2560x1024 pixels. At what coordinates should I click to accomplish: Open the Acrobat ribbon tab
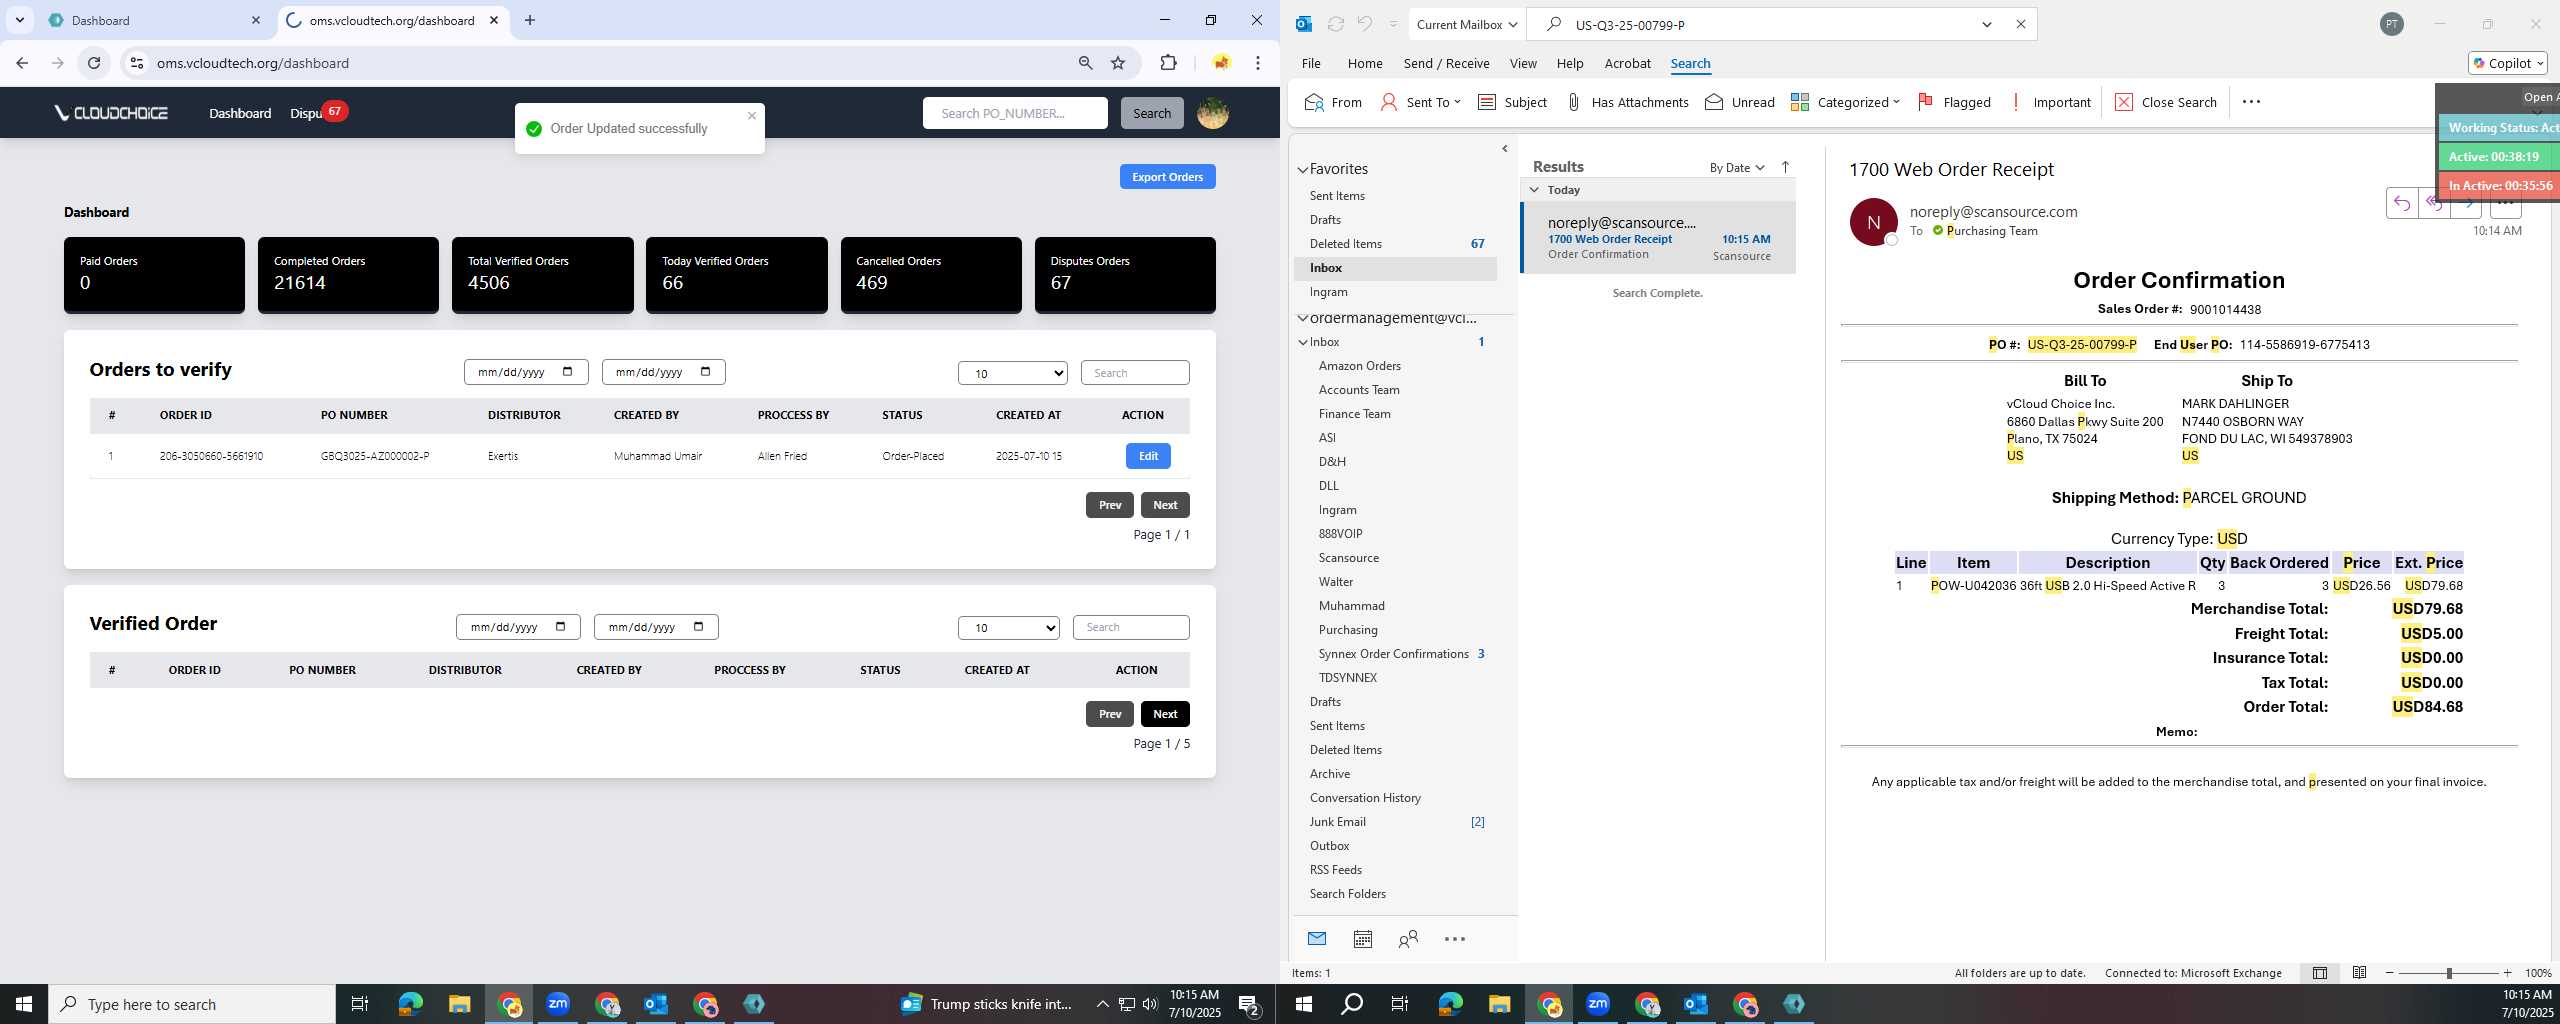(1627, 63)
